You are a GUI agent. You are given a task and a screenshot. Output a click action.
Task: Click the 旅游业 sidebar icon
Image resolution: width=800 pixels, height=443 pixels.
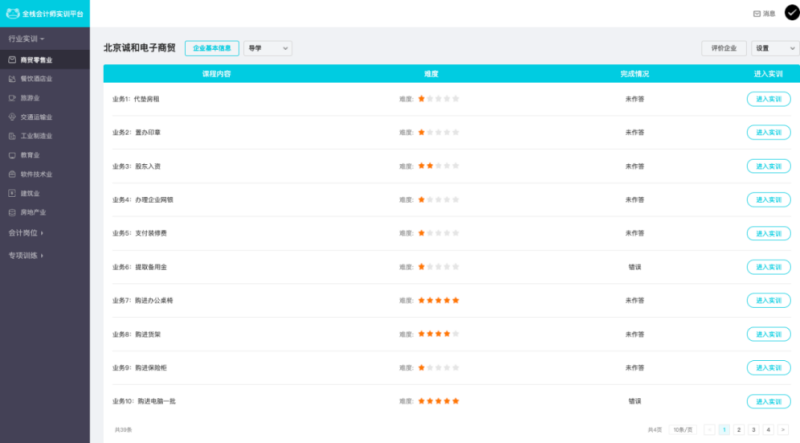pos(12,97)
